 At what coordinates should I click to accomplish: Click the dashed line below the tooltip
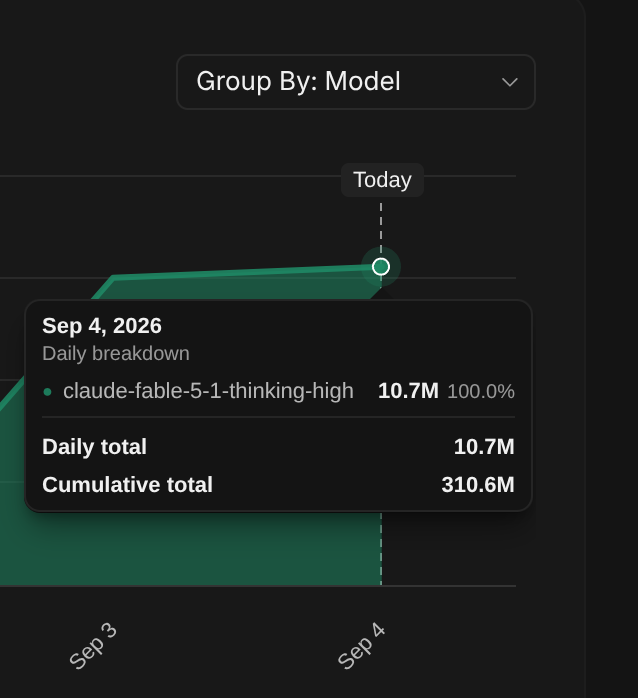381,548
